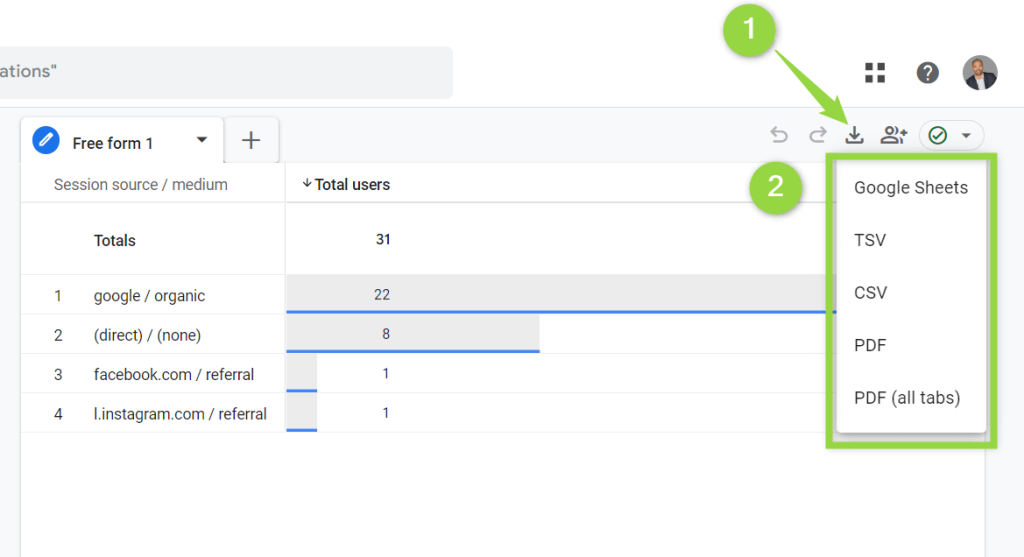This screenshot has height=557, width=1024.
Task: Open the help question mark icon
Action: pyautogui.click(x=927, y=72)
